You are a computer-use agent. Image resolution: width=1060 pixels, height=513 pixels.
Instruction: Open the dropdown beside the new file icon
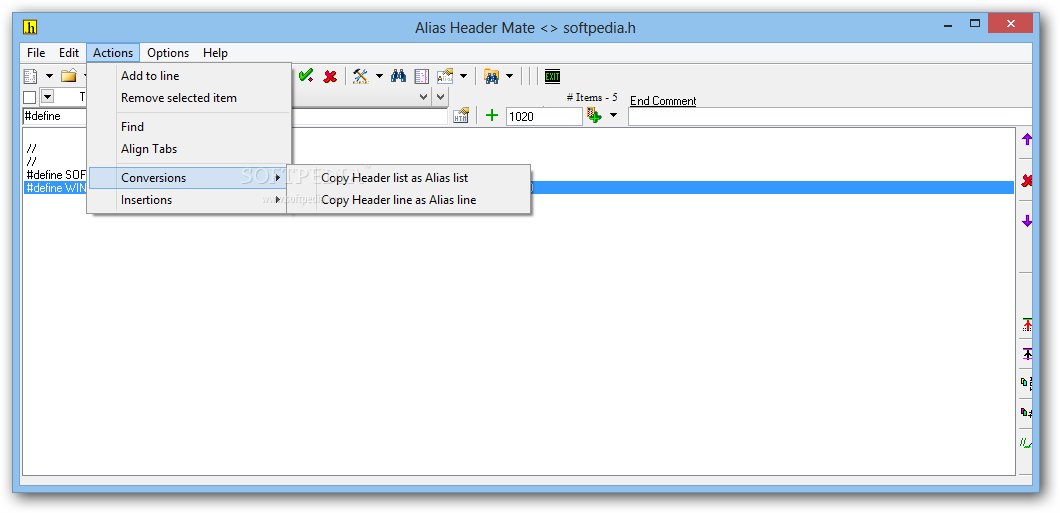[49, 76]
